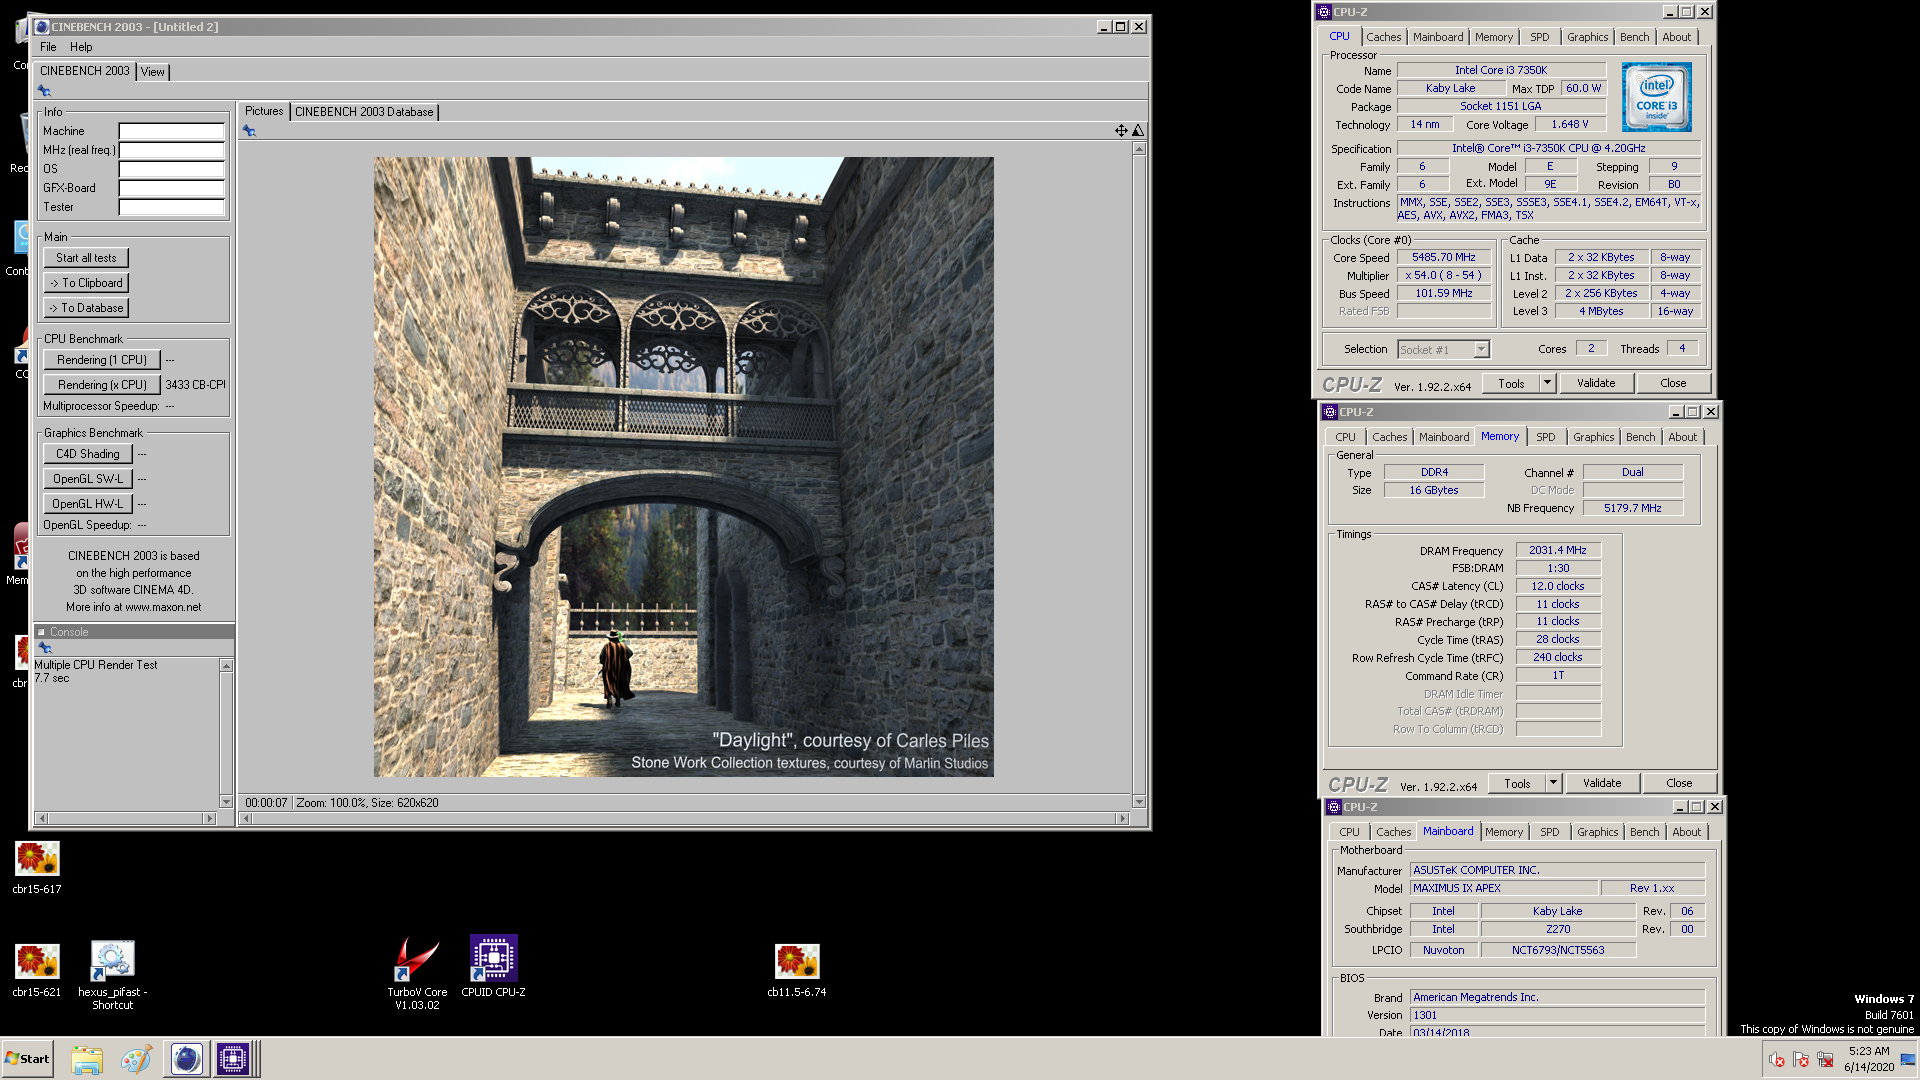Open Tools dropdown arrow in top CPU-Z window
Viewport: 1920px width, 1080px height.
1547,383
